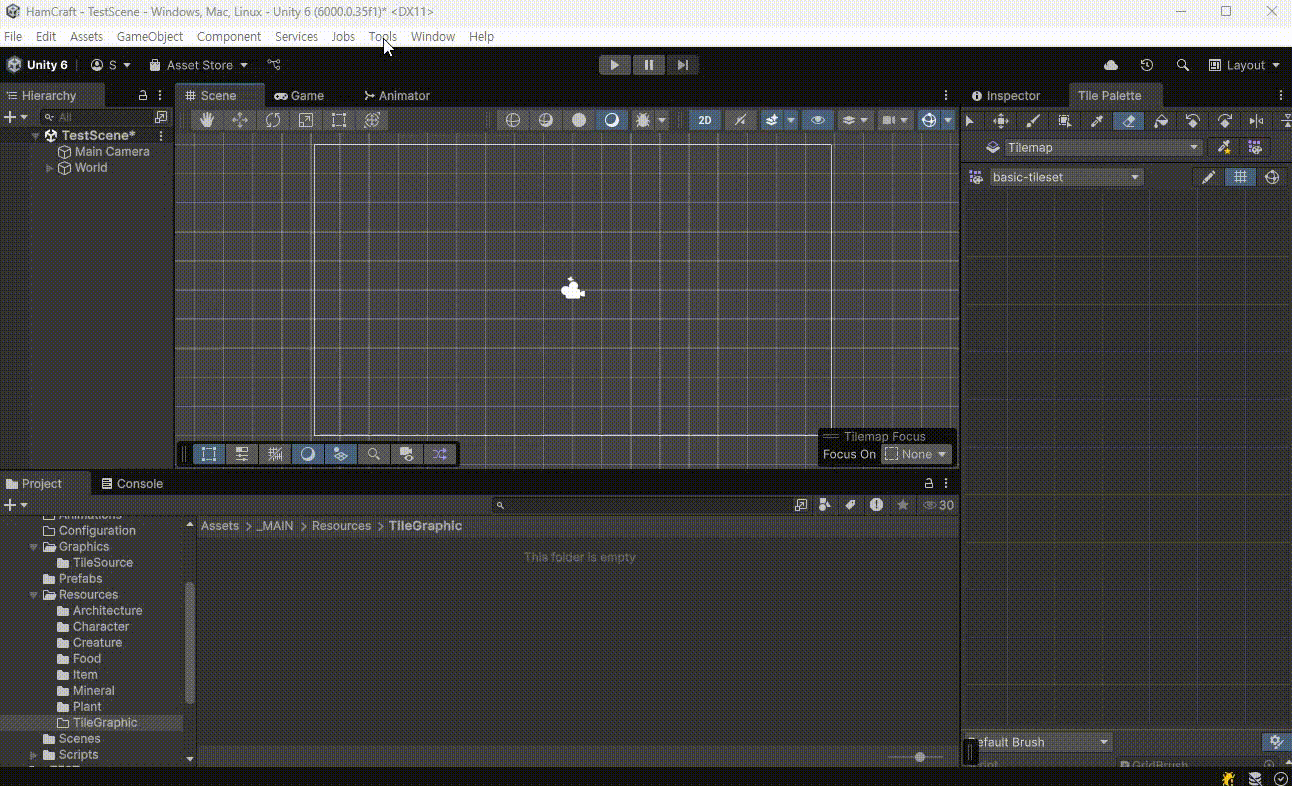Select the Tile Palette eyedropper picker tool
Screen dimensions: 1292x786
click(x=1097, y=121)
